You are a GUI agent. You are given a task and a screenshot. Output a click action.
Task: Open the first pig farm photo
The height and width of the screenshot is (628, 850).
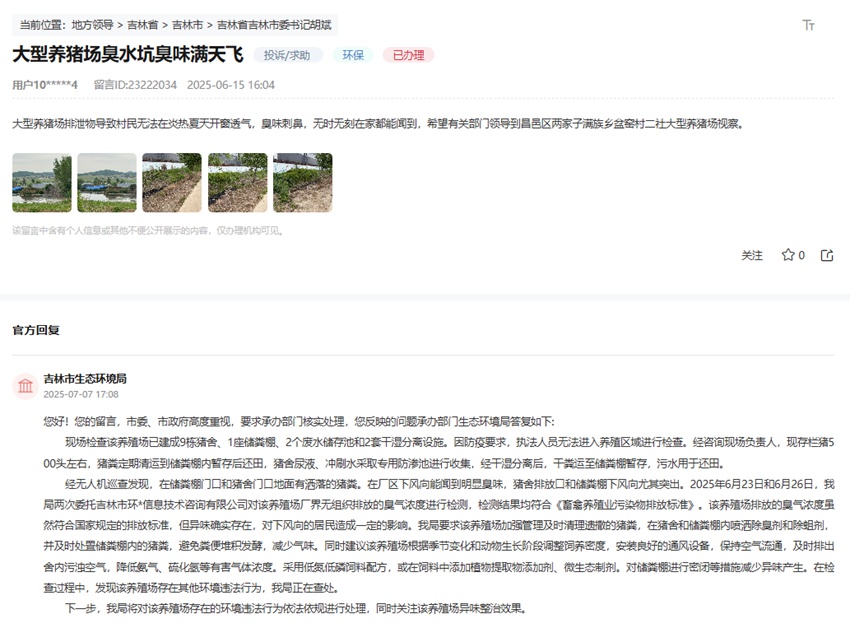(42, 180)
